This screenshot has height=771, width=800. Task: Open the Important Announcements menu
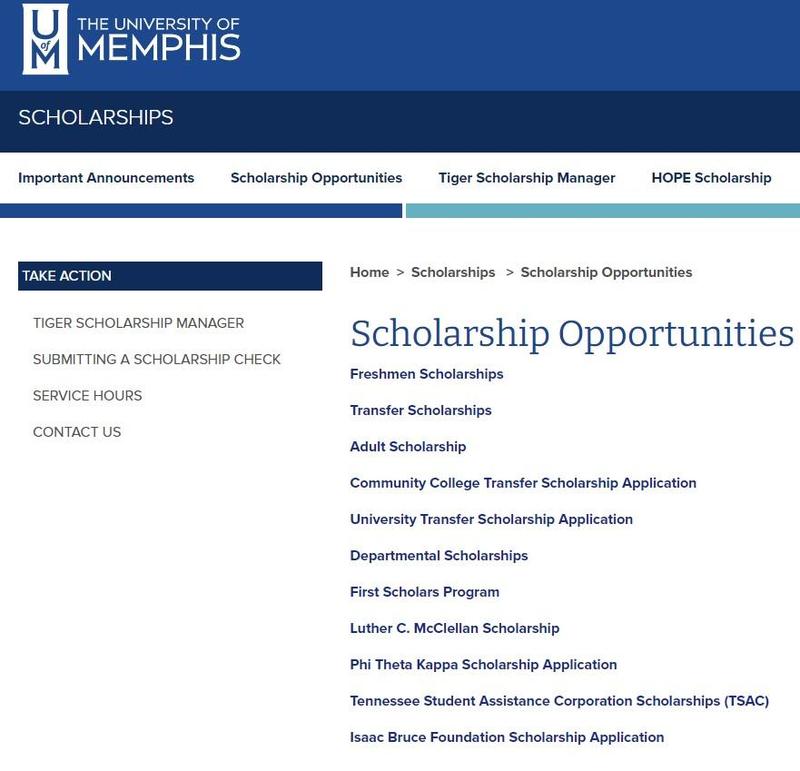(106, 178)
